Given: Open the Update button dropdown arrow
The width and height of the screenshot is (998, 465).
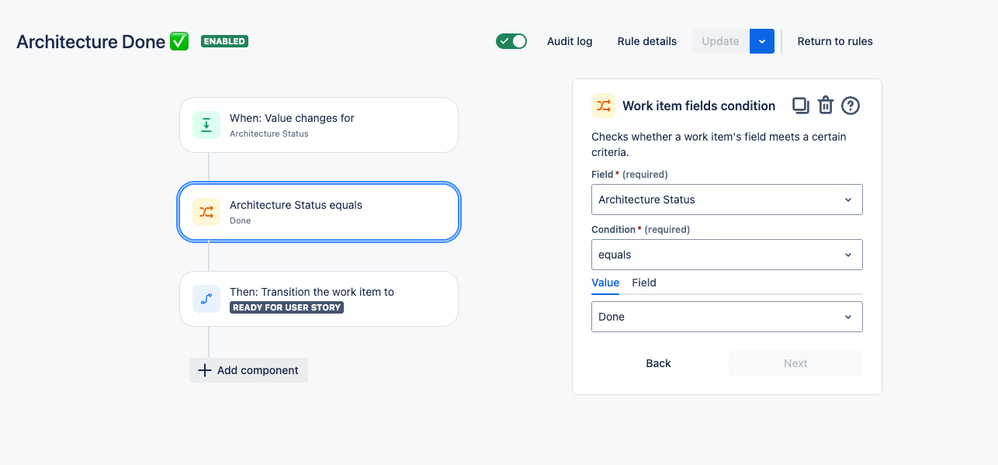Looking at the screenshot, I should click(762, 41).
